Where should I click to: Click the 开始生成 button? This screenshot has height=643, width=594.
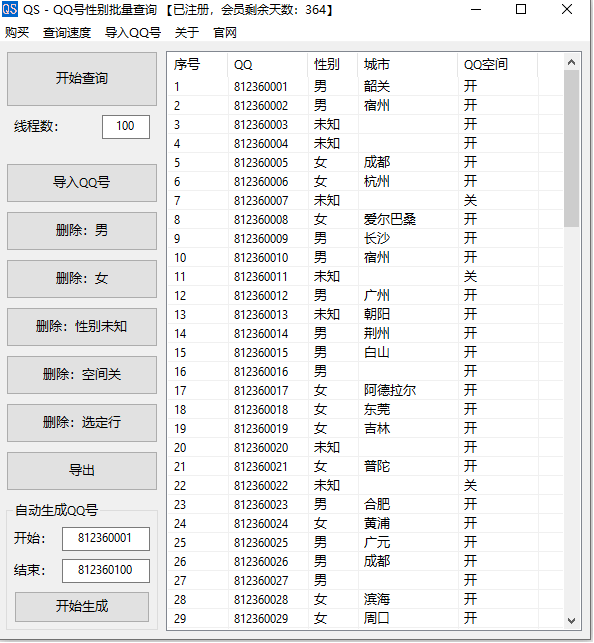(x=82, y=607)
